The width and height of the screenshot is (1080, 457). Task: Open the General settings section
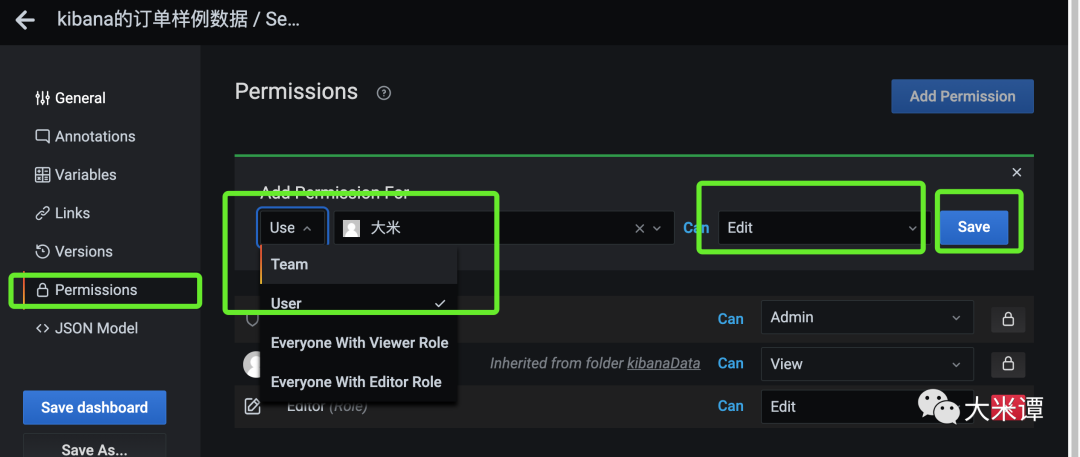pos(80,98)
